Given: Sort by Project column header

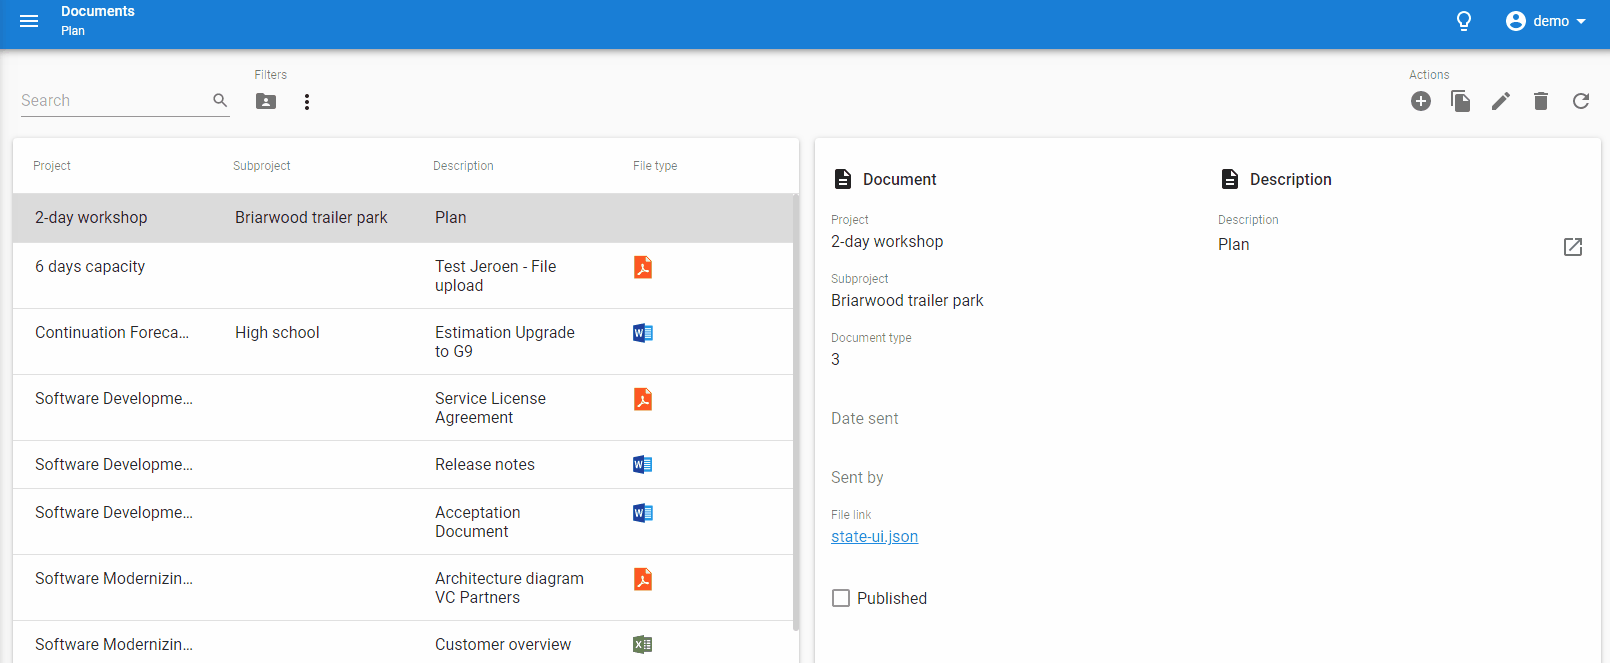Looking at the screenshot, I should tap(52, 166).
